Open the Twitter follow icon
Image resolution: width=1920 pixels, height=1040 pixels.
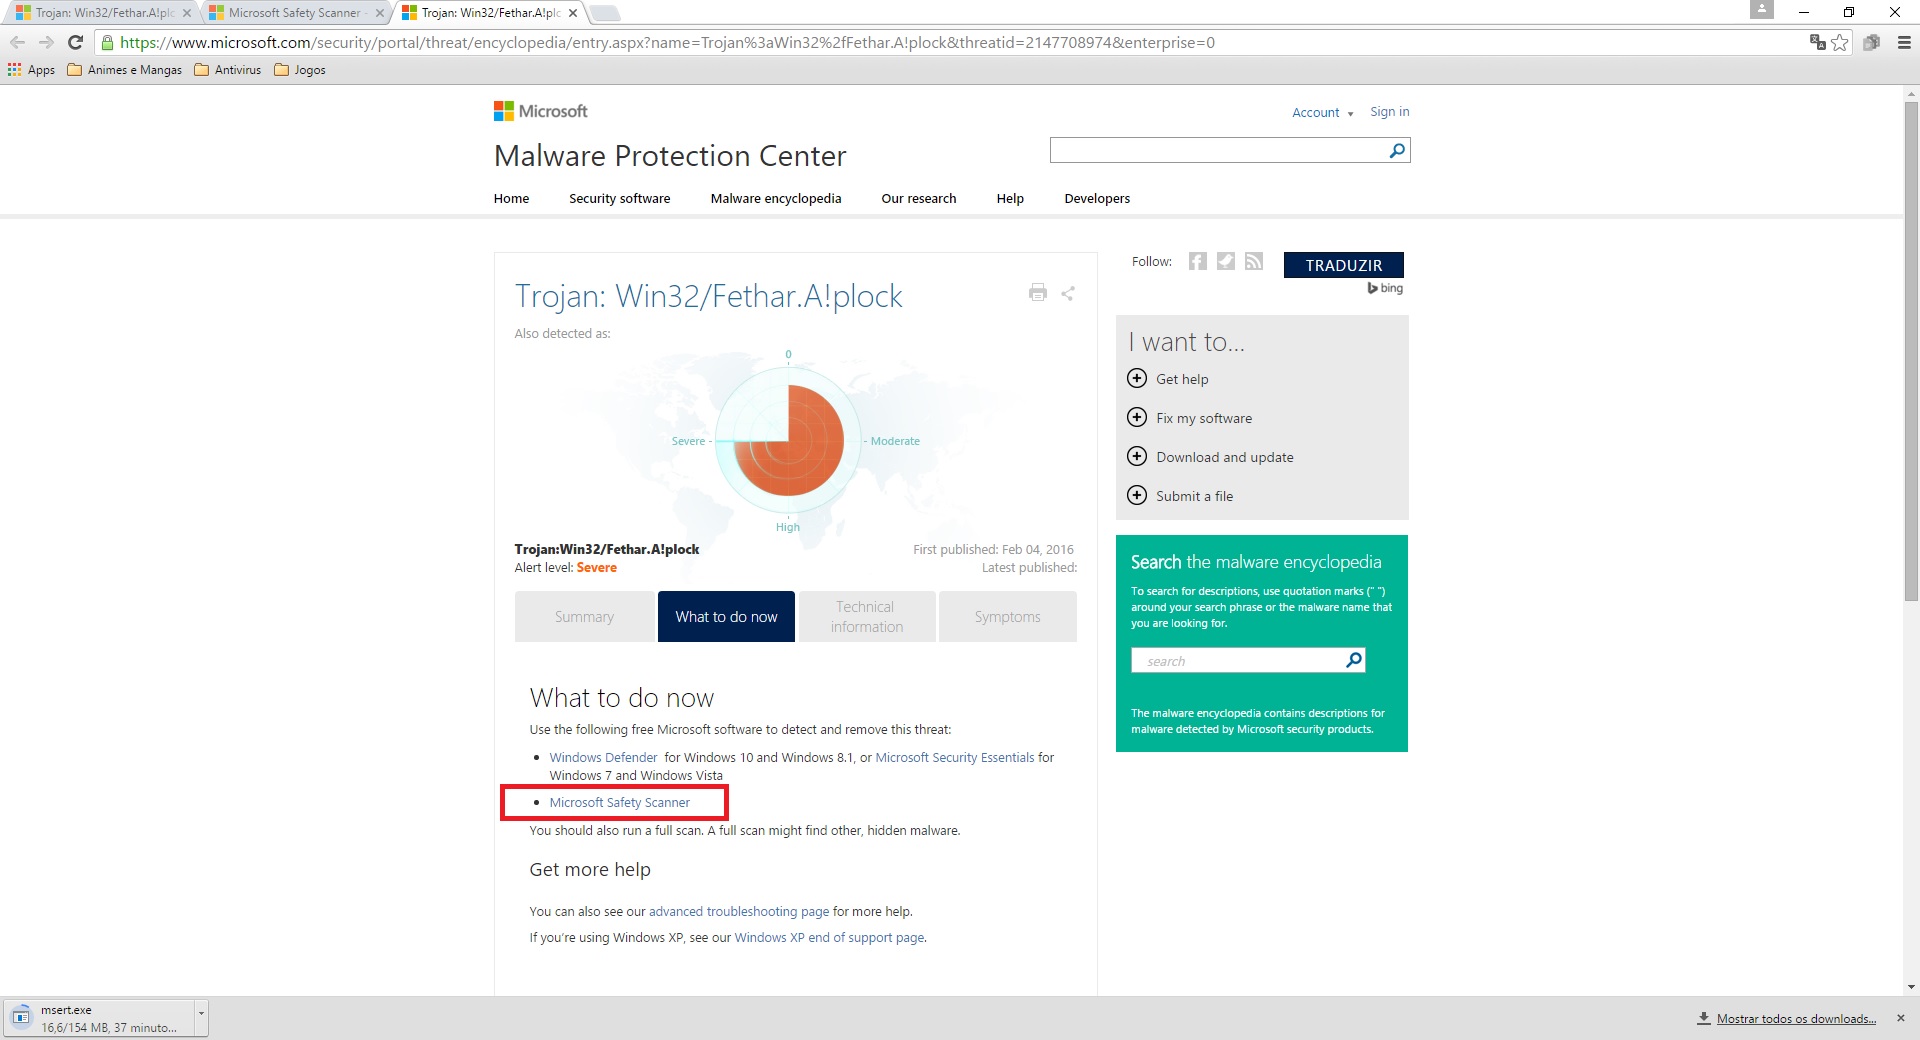[1225, 262]
